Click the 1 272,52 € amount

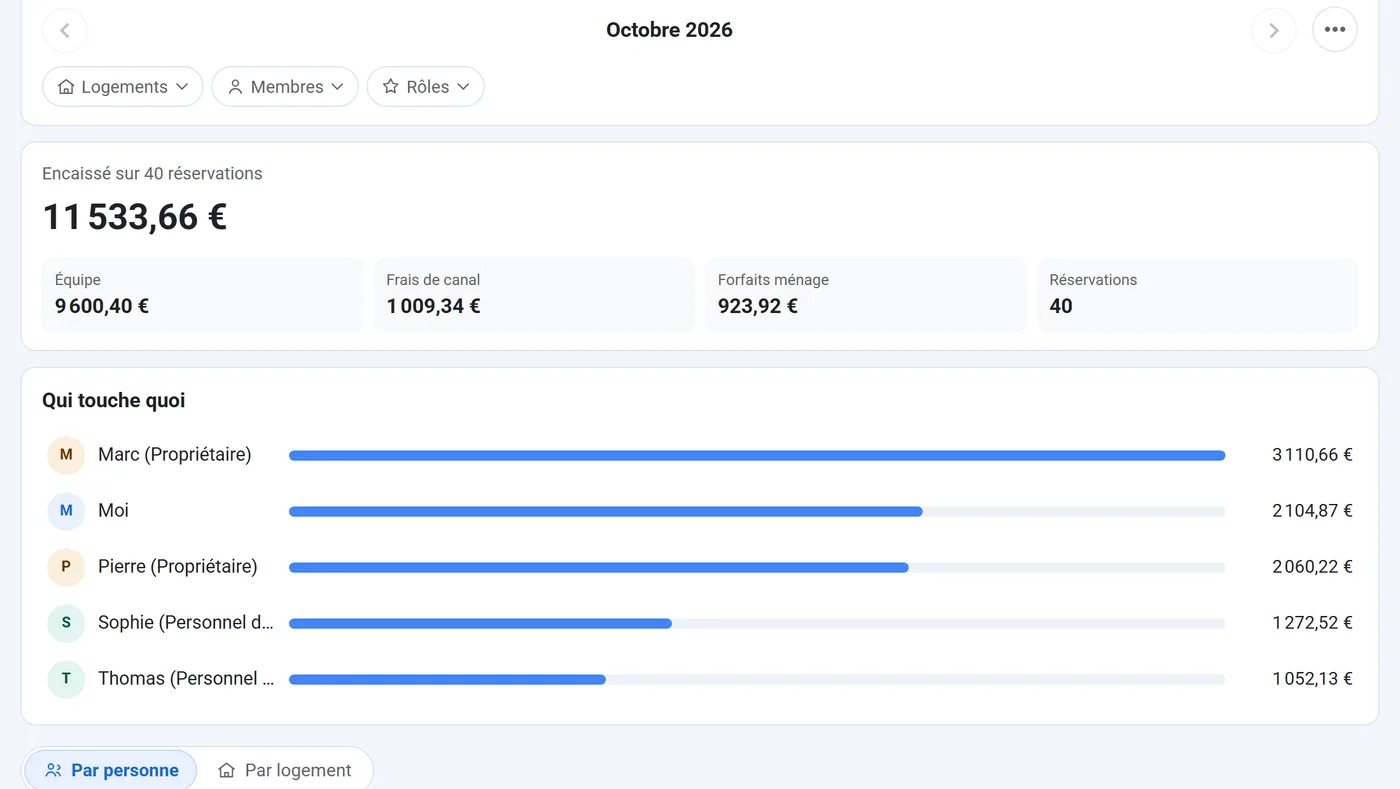[x=1312, y=623]
